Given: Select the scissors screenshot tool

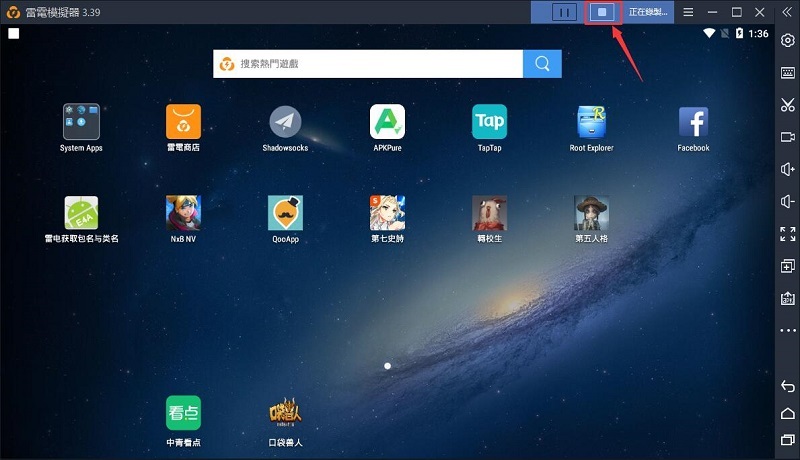Looking at the screenshot, I should [788, 105].
